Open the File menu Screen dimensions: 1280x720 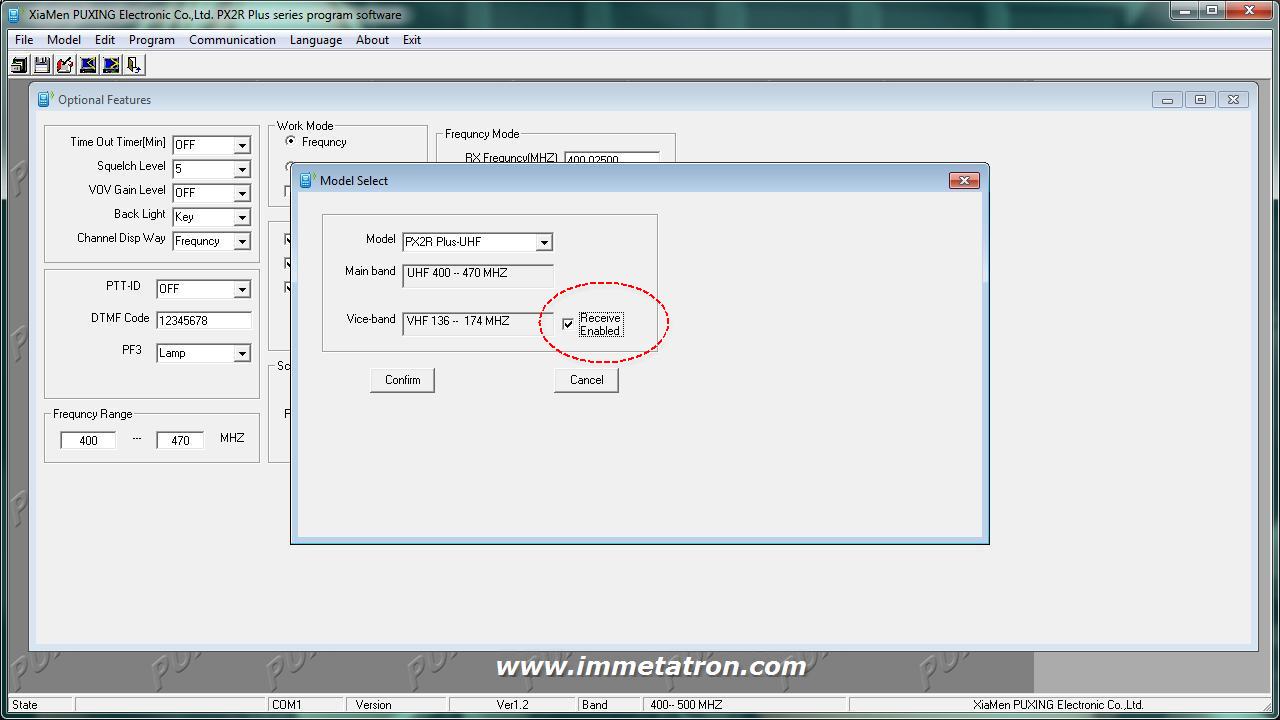24,40
